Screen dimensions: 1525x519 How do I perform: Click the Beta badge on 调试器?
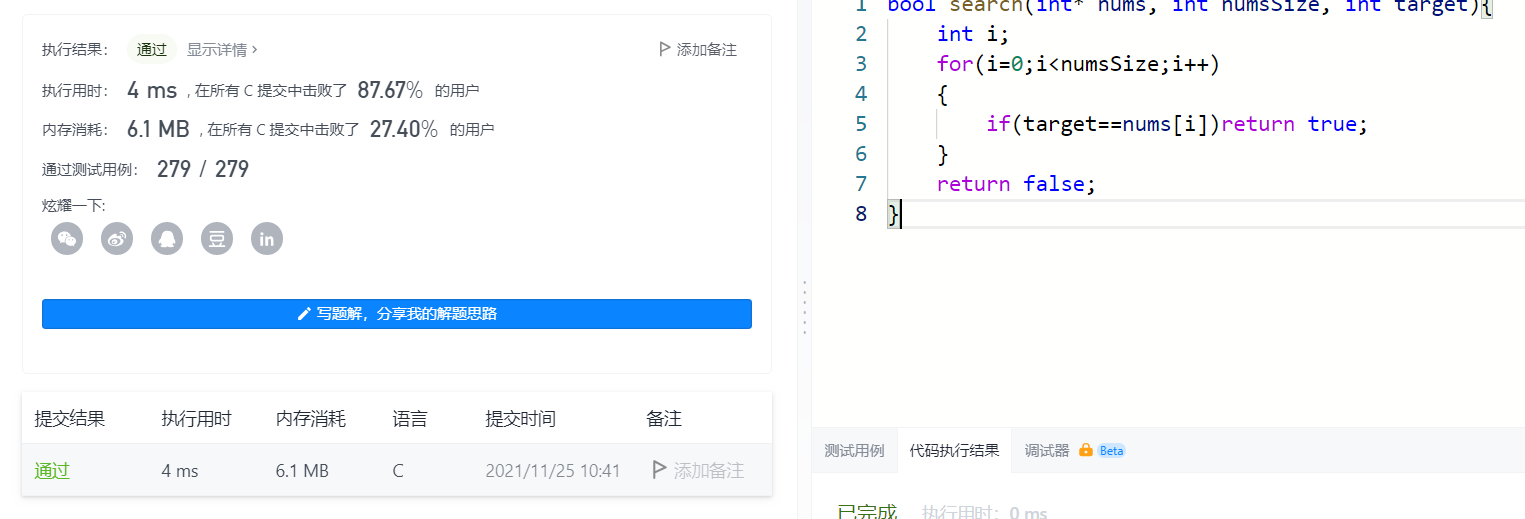click(x=1111, y=451)
